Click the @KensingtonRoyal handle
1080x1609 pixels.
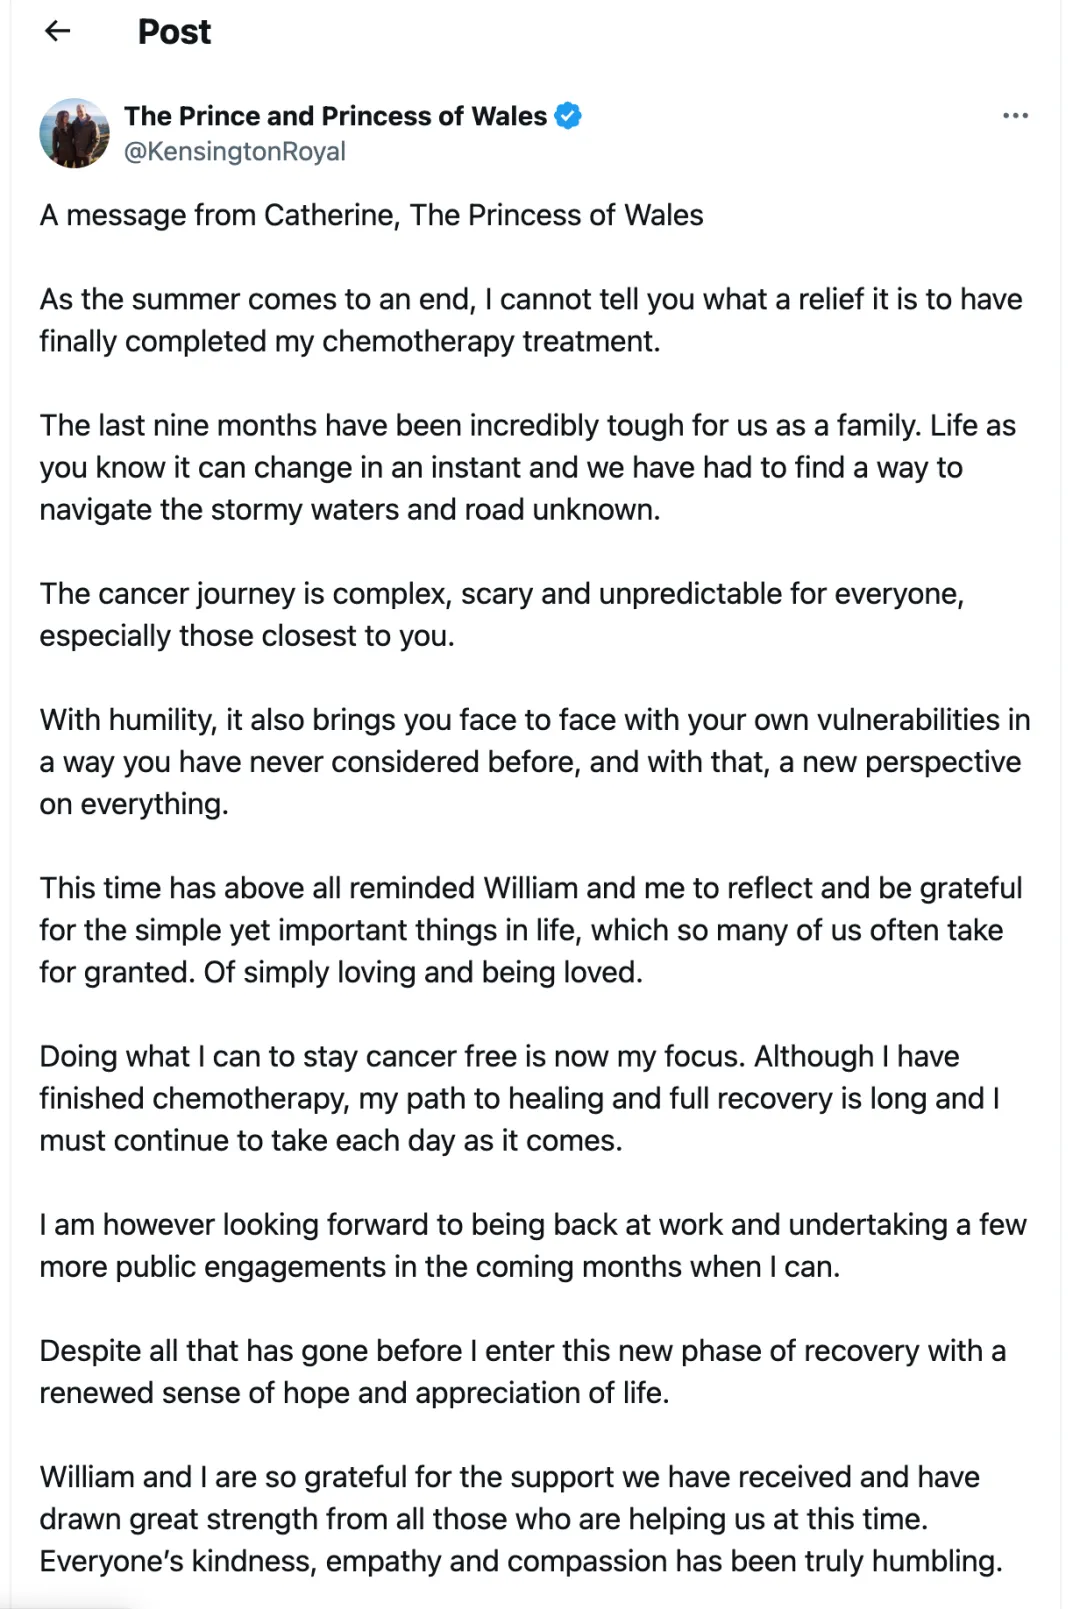tap(234, 151)
